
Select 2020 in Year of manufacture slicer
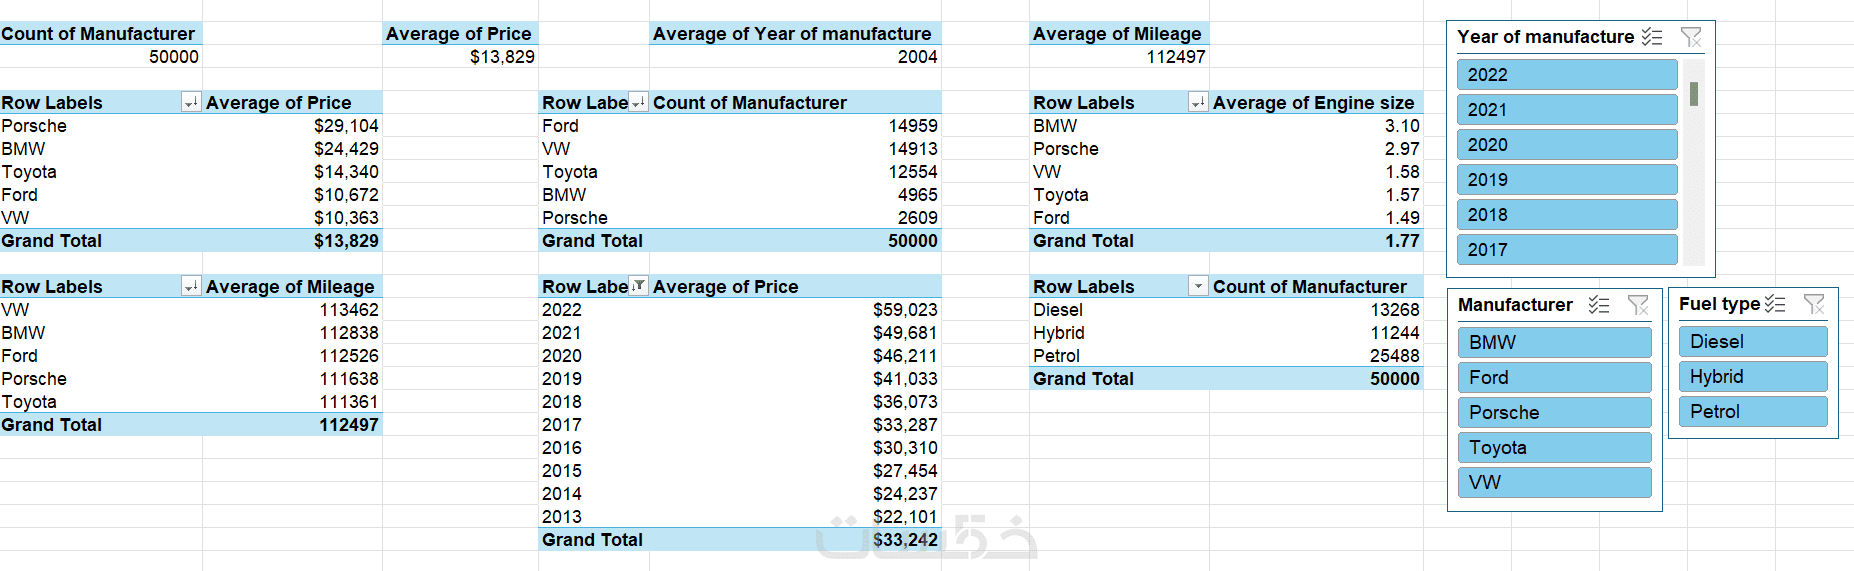tap(1567, 145)
